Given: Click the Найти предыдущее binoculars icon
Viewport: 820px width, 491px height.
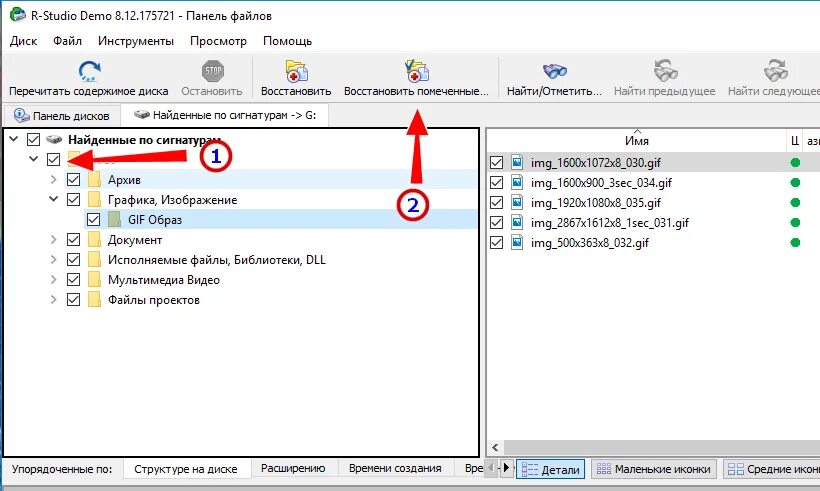Looking at the screenshot, I should [665, 71].
